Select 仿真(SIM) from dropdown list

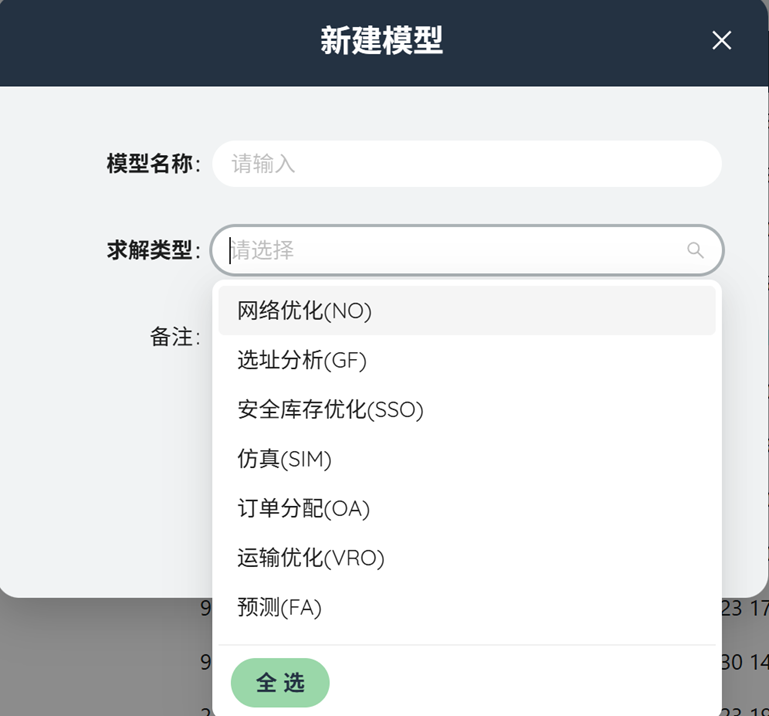pyautogui.click(x=467, y=460)
